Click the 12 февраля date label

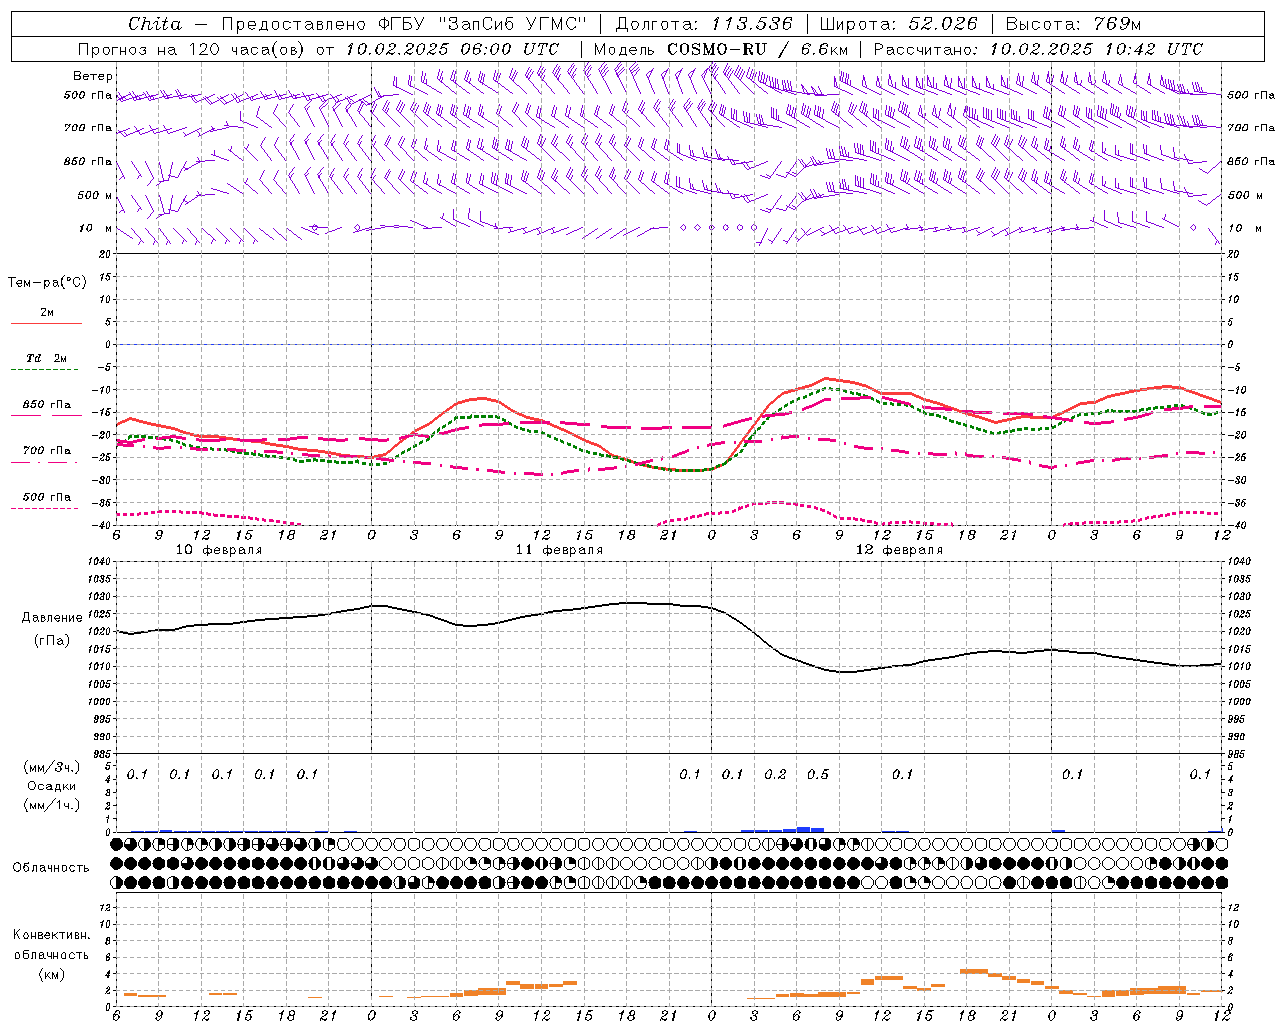[899, 550]
